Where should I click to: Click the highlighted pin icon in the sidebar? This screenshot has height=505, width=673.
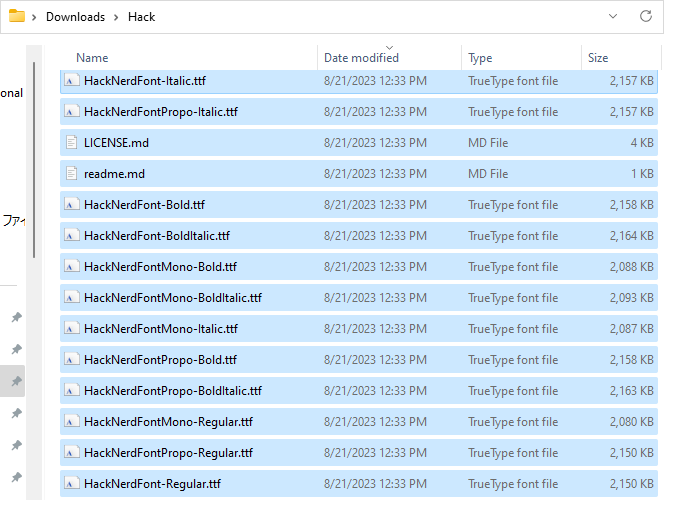[16, 381]
